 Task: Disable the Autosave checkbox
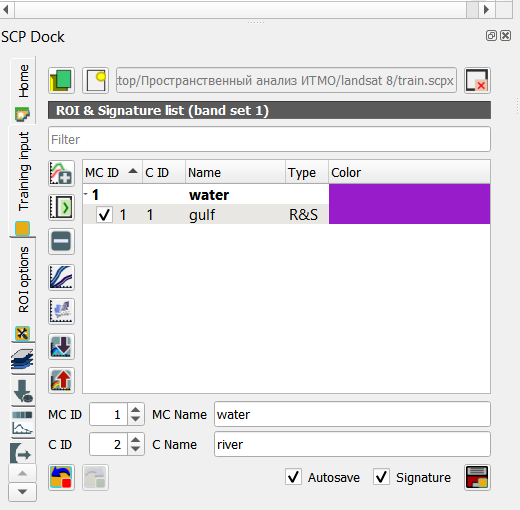click(x=294, y=477)
